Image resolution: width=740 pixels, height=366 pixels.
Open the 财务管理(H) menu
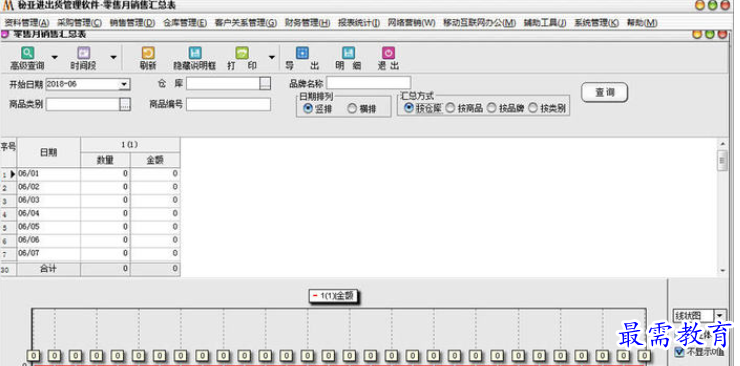(x=307, y=23)
